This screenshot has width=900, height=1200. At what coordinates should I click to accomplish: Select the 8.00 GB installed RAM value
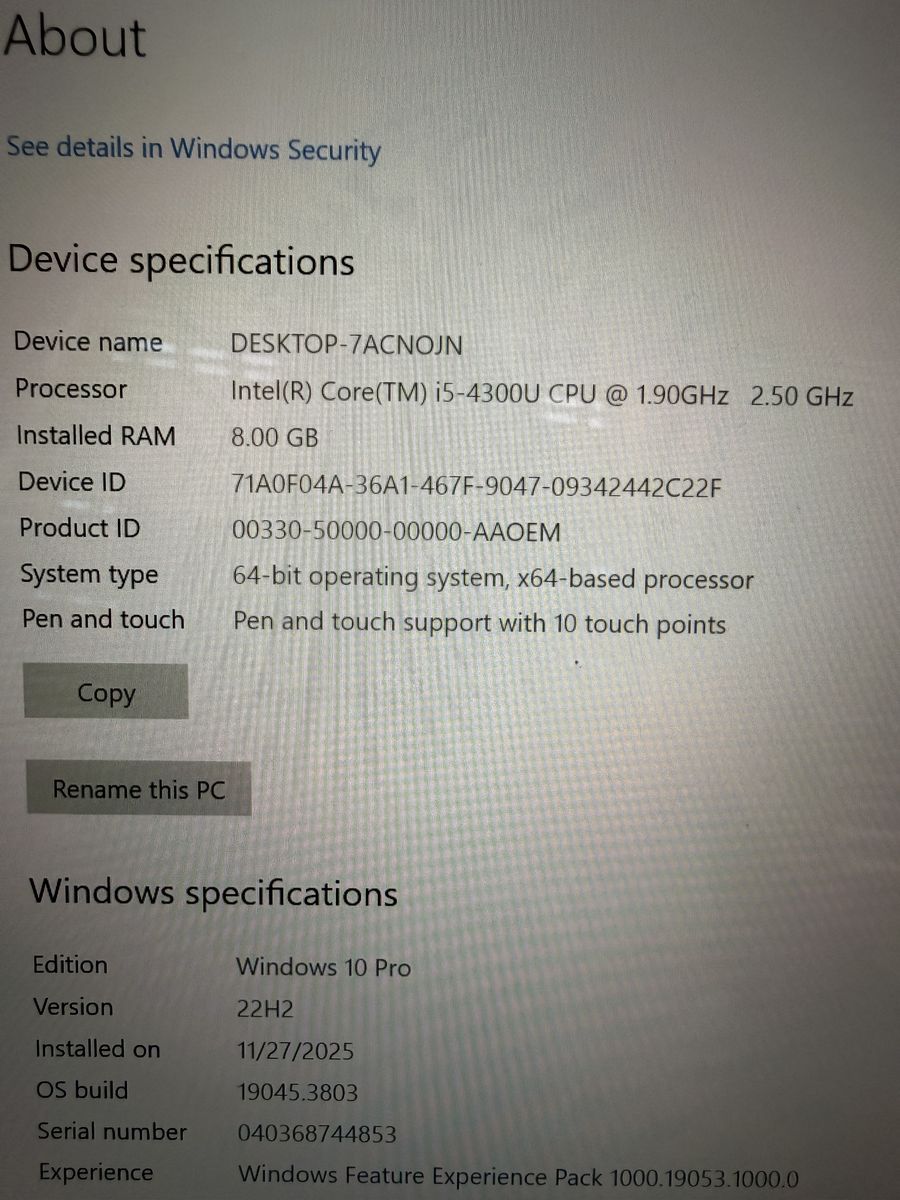(275, 437)
